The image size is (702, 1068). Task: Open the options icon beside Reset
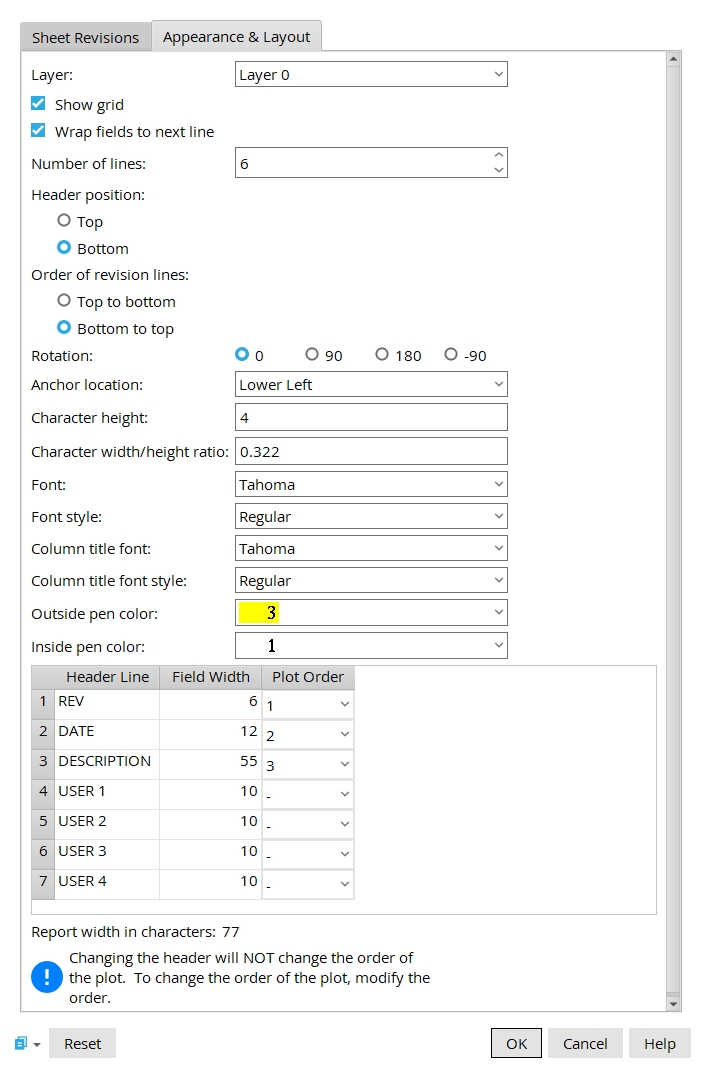point(27,1043)
